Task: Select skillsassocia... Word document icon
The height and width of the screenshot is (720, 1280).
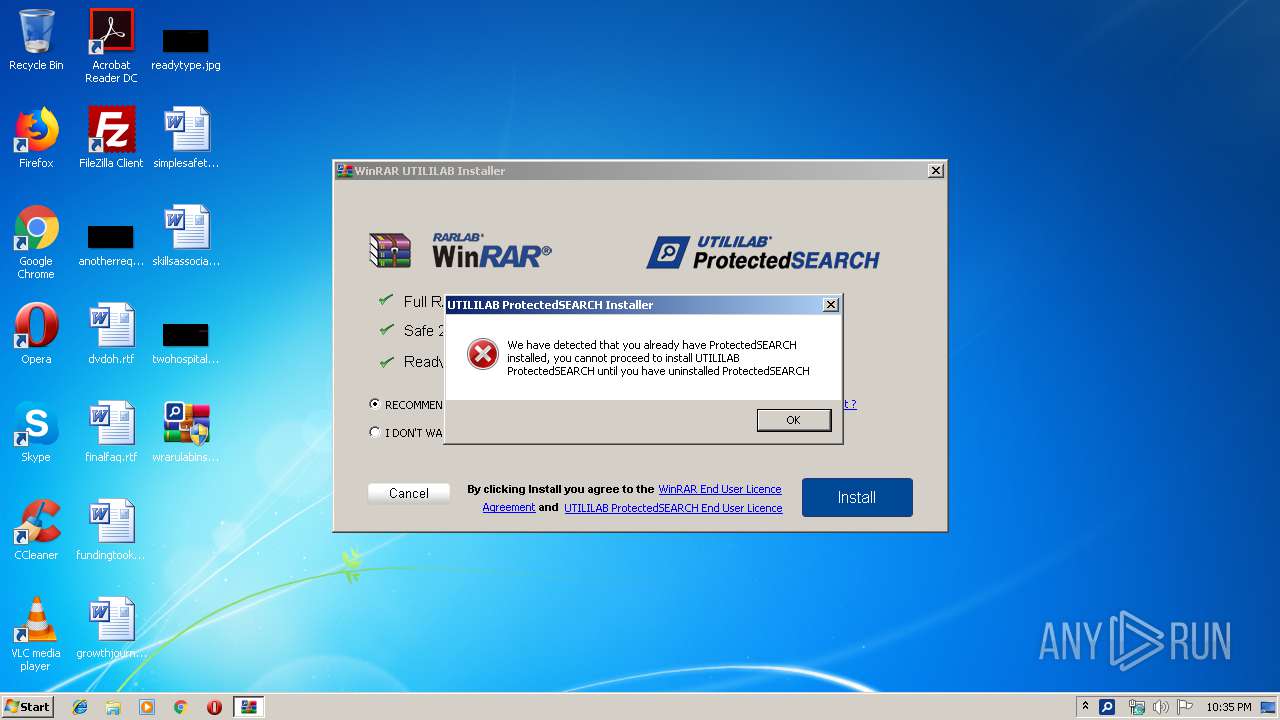Action: 186,236
